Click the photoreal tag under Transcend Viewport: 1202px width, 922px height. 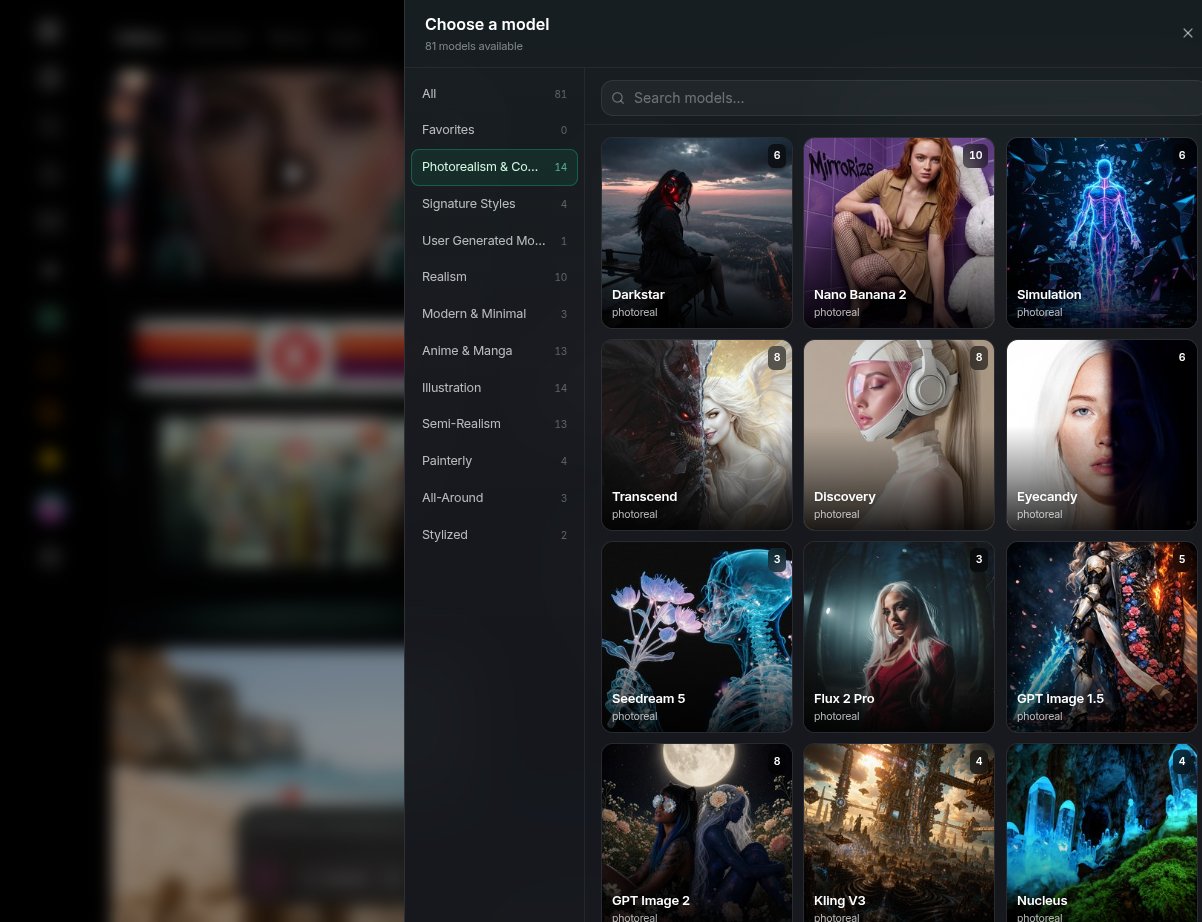click(635, 514)
